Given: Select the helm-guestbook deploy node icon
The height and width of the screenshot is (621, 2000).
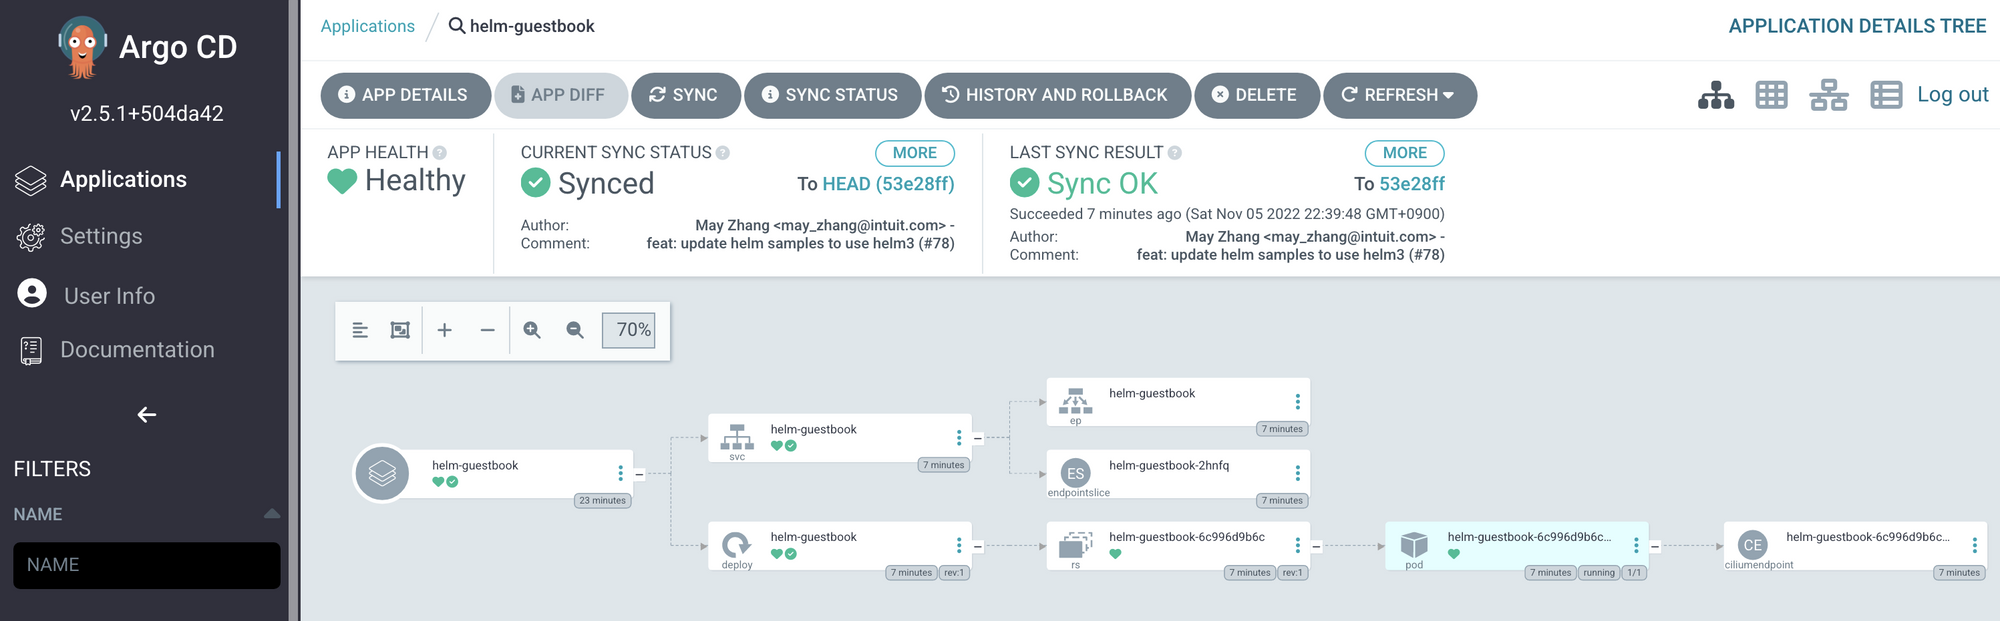Looking at the screenshot, I should 737,544.
